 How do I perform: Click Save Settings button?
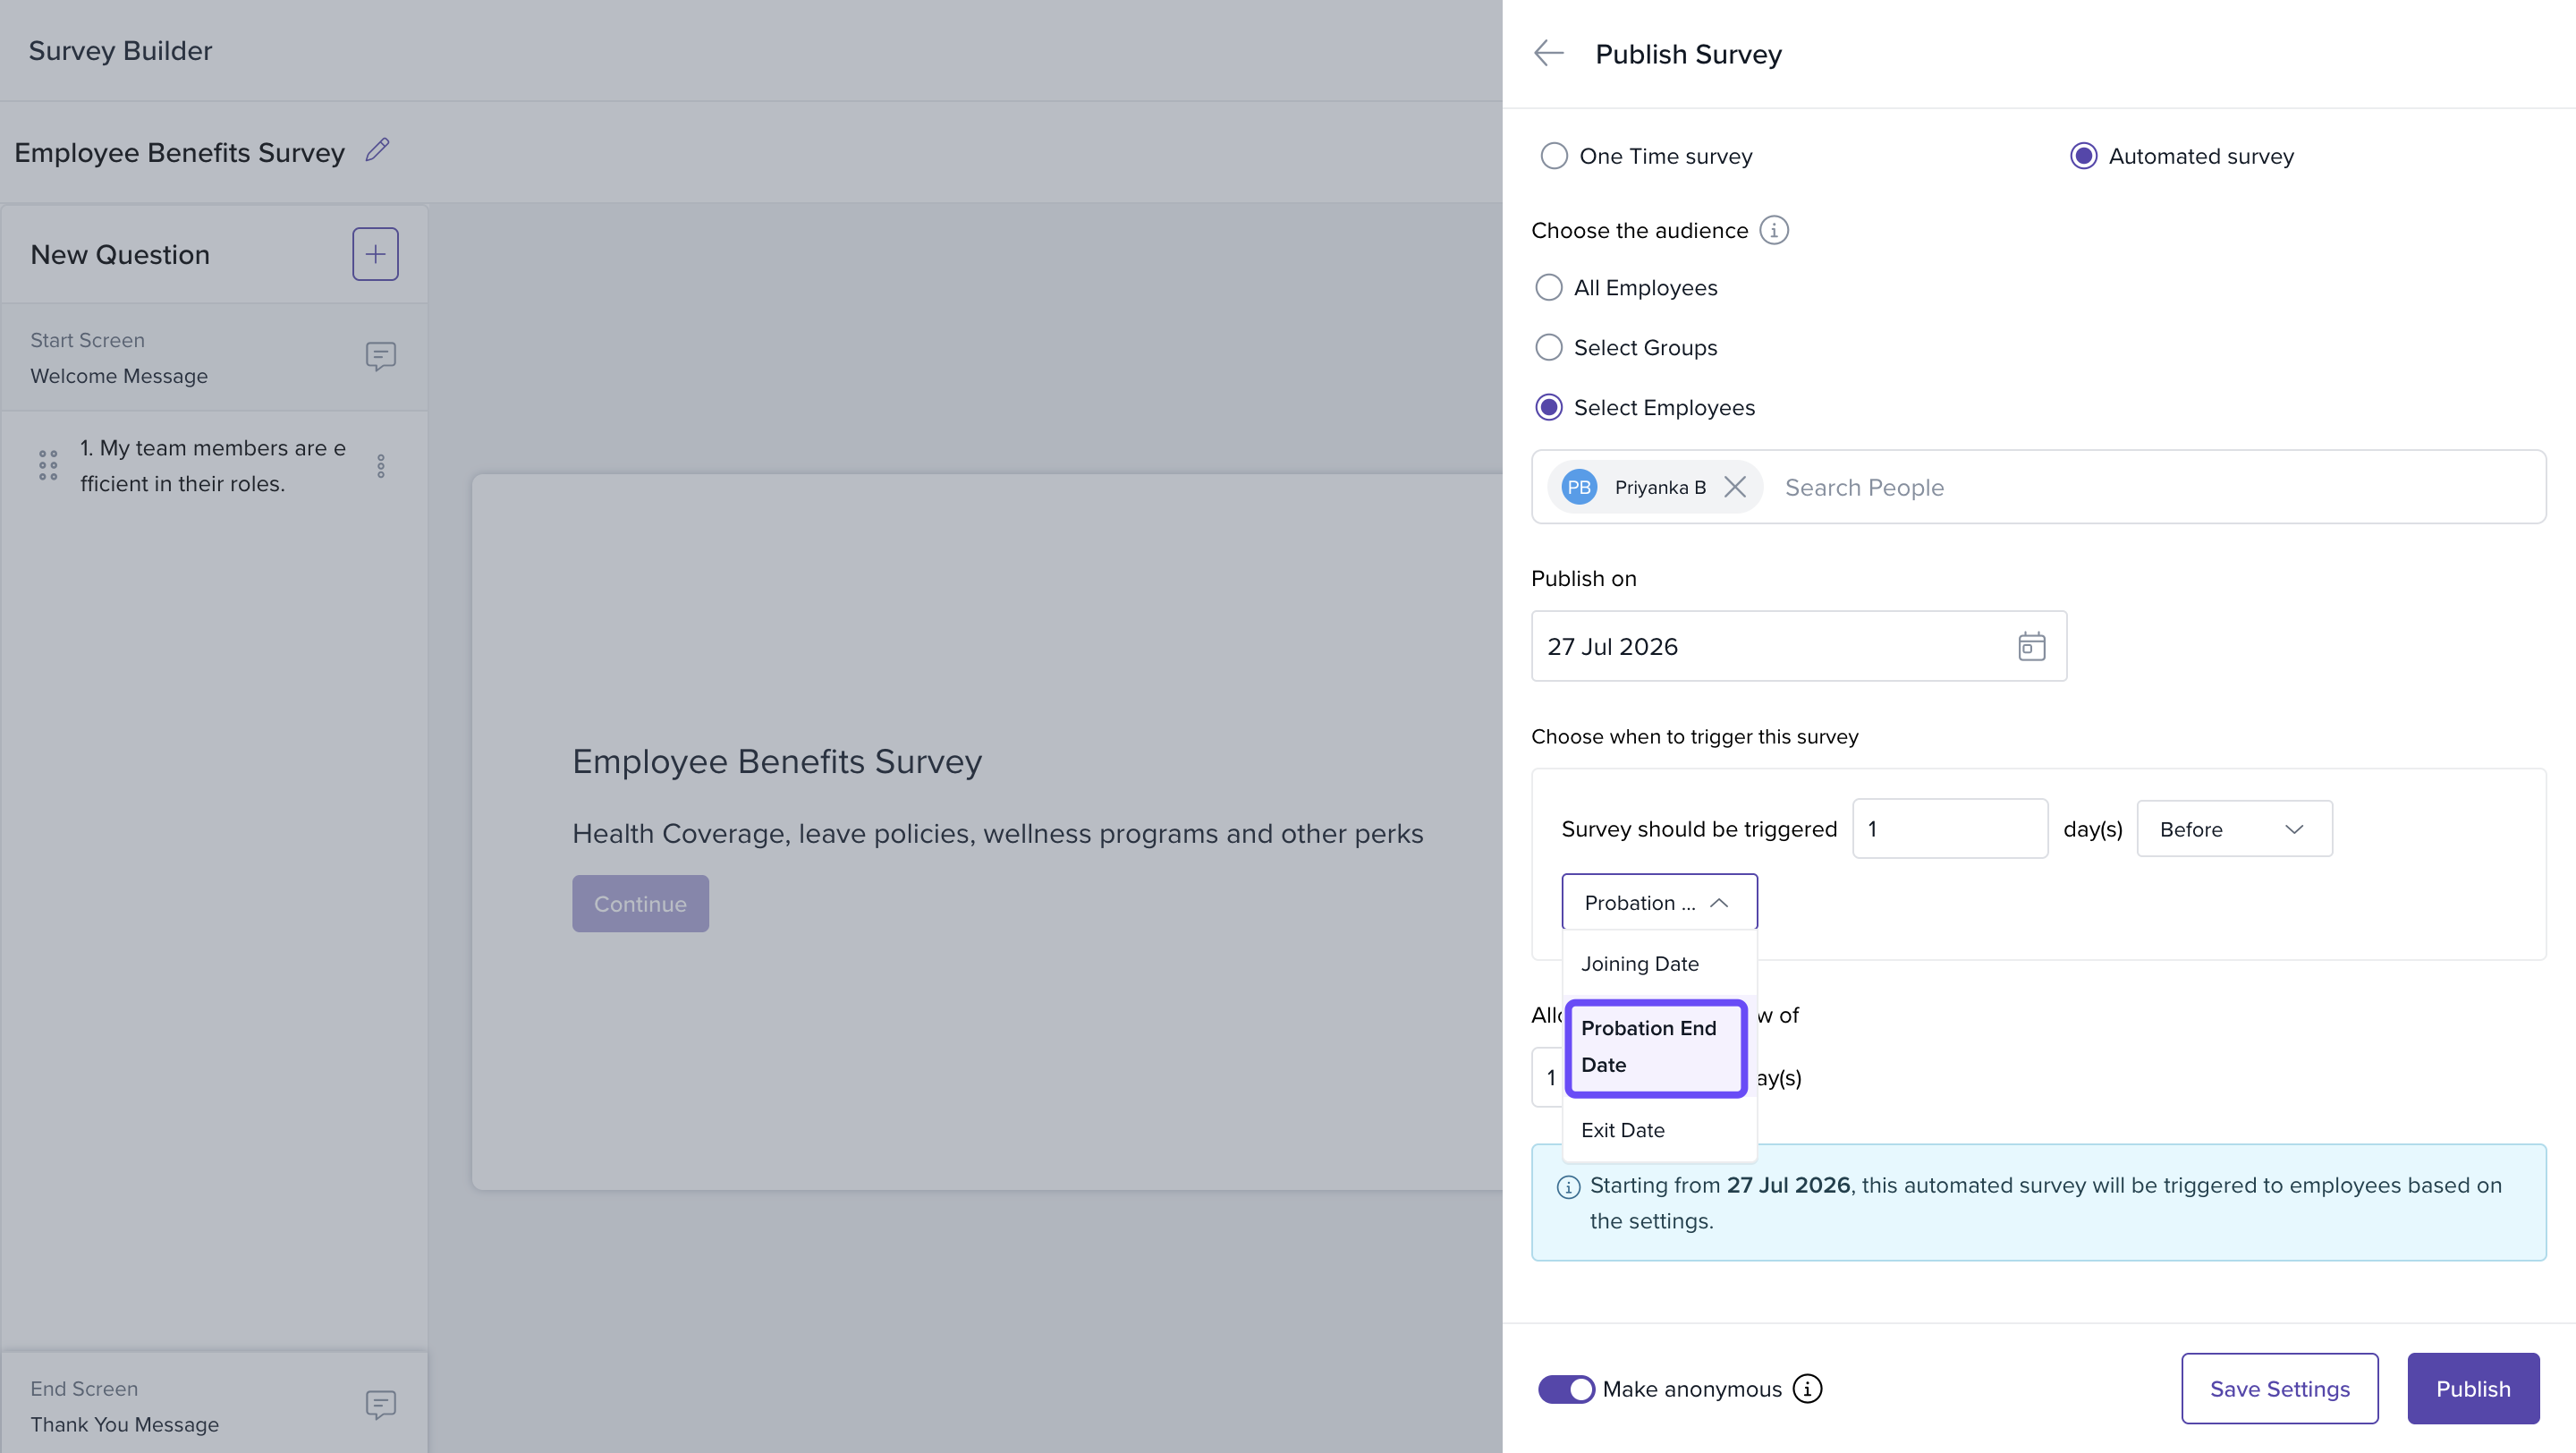click(x=2279, y=1388)
